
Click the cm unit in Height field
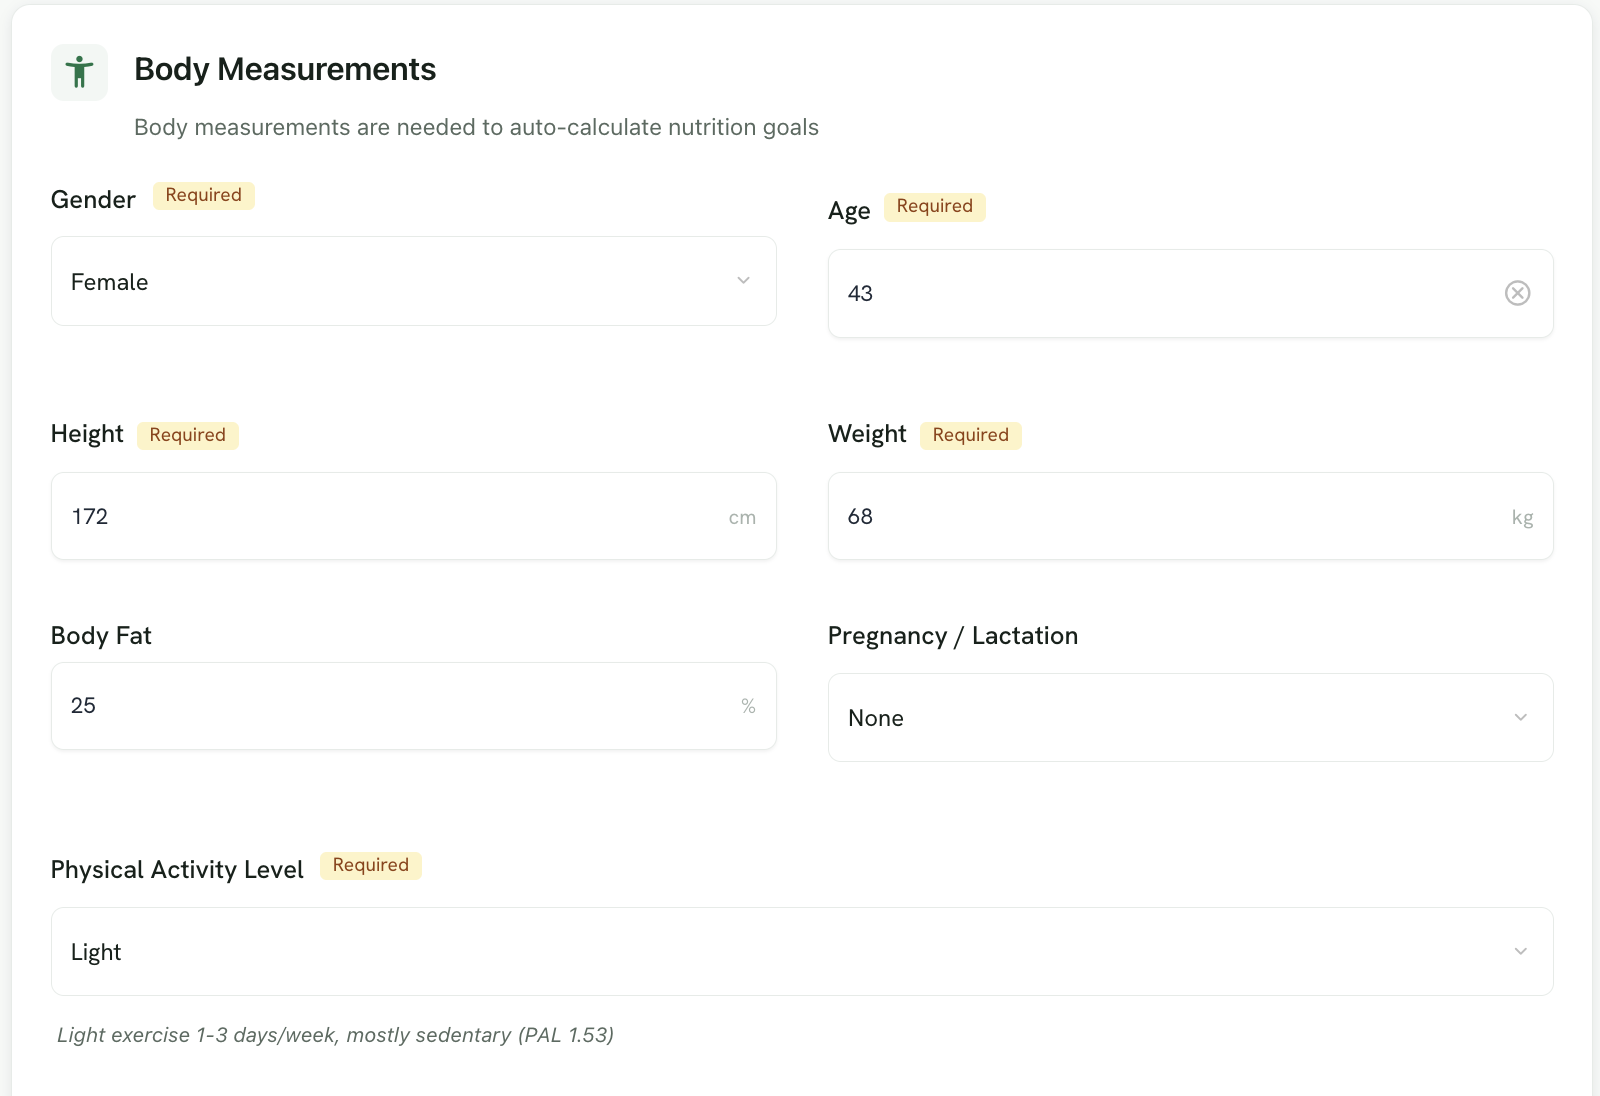tap(742, 518)
